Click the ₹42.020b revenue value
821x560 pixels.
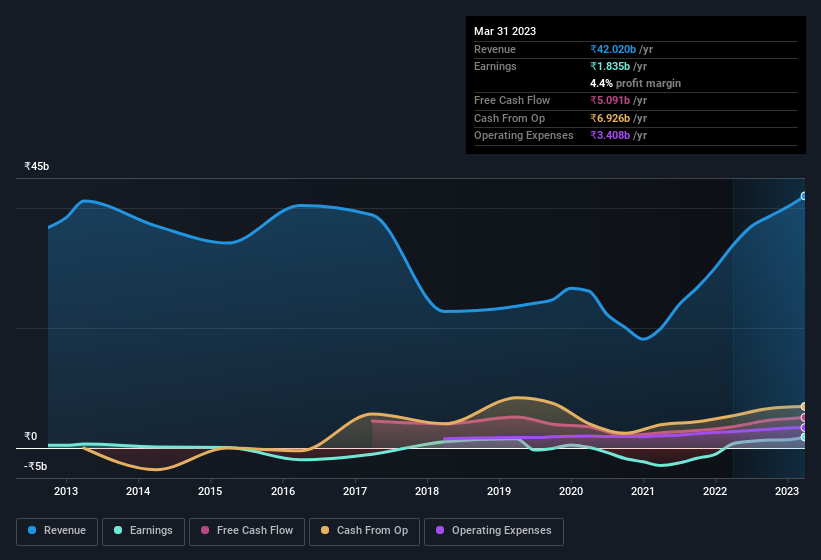tap(613, 49)
